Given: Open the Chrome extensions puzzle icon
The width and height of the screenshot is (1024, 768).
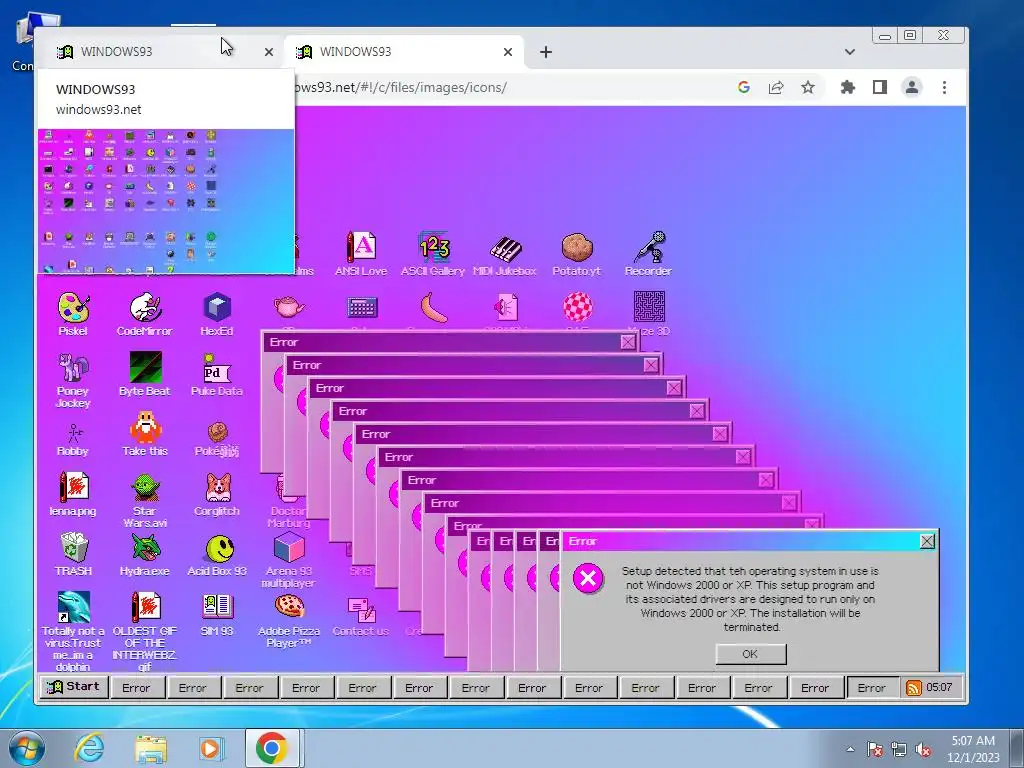Looking at the screenshot, I should (x=848, y=87).
